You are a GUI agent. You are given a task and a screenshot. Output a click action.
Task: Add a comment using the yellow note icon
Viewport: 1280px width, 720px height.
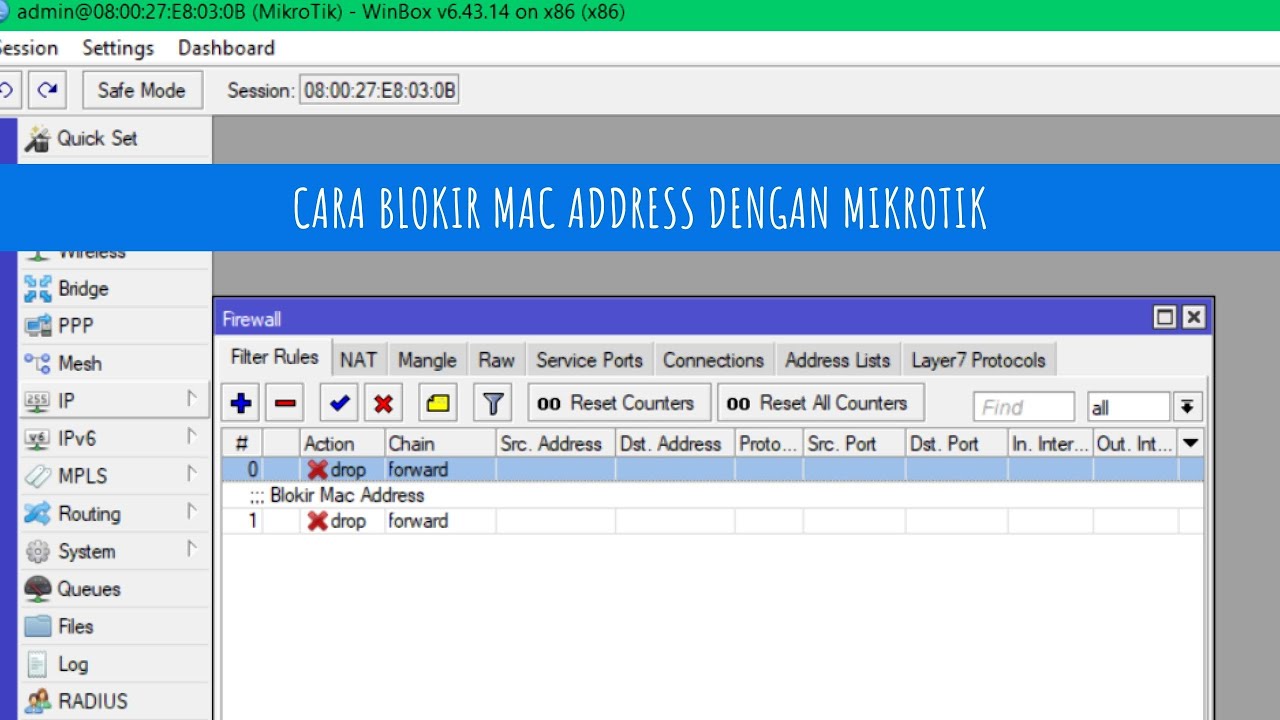(438, 404)
